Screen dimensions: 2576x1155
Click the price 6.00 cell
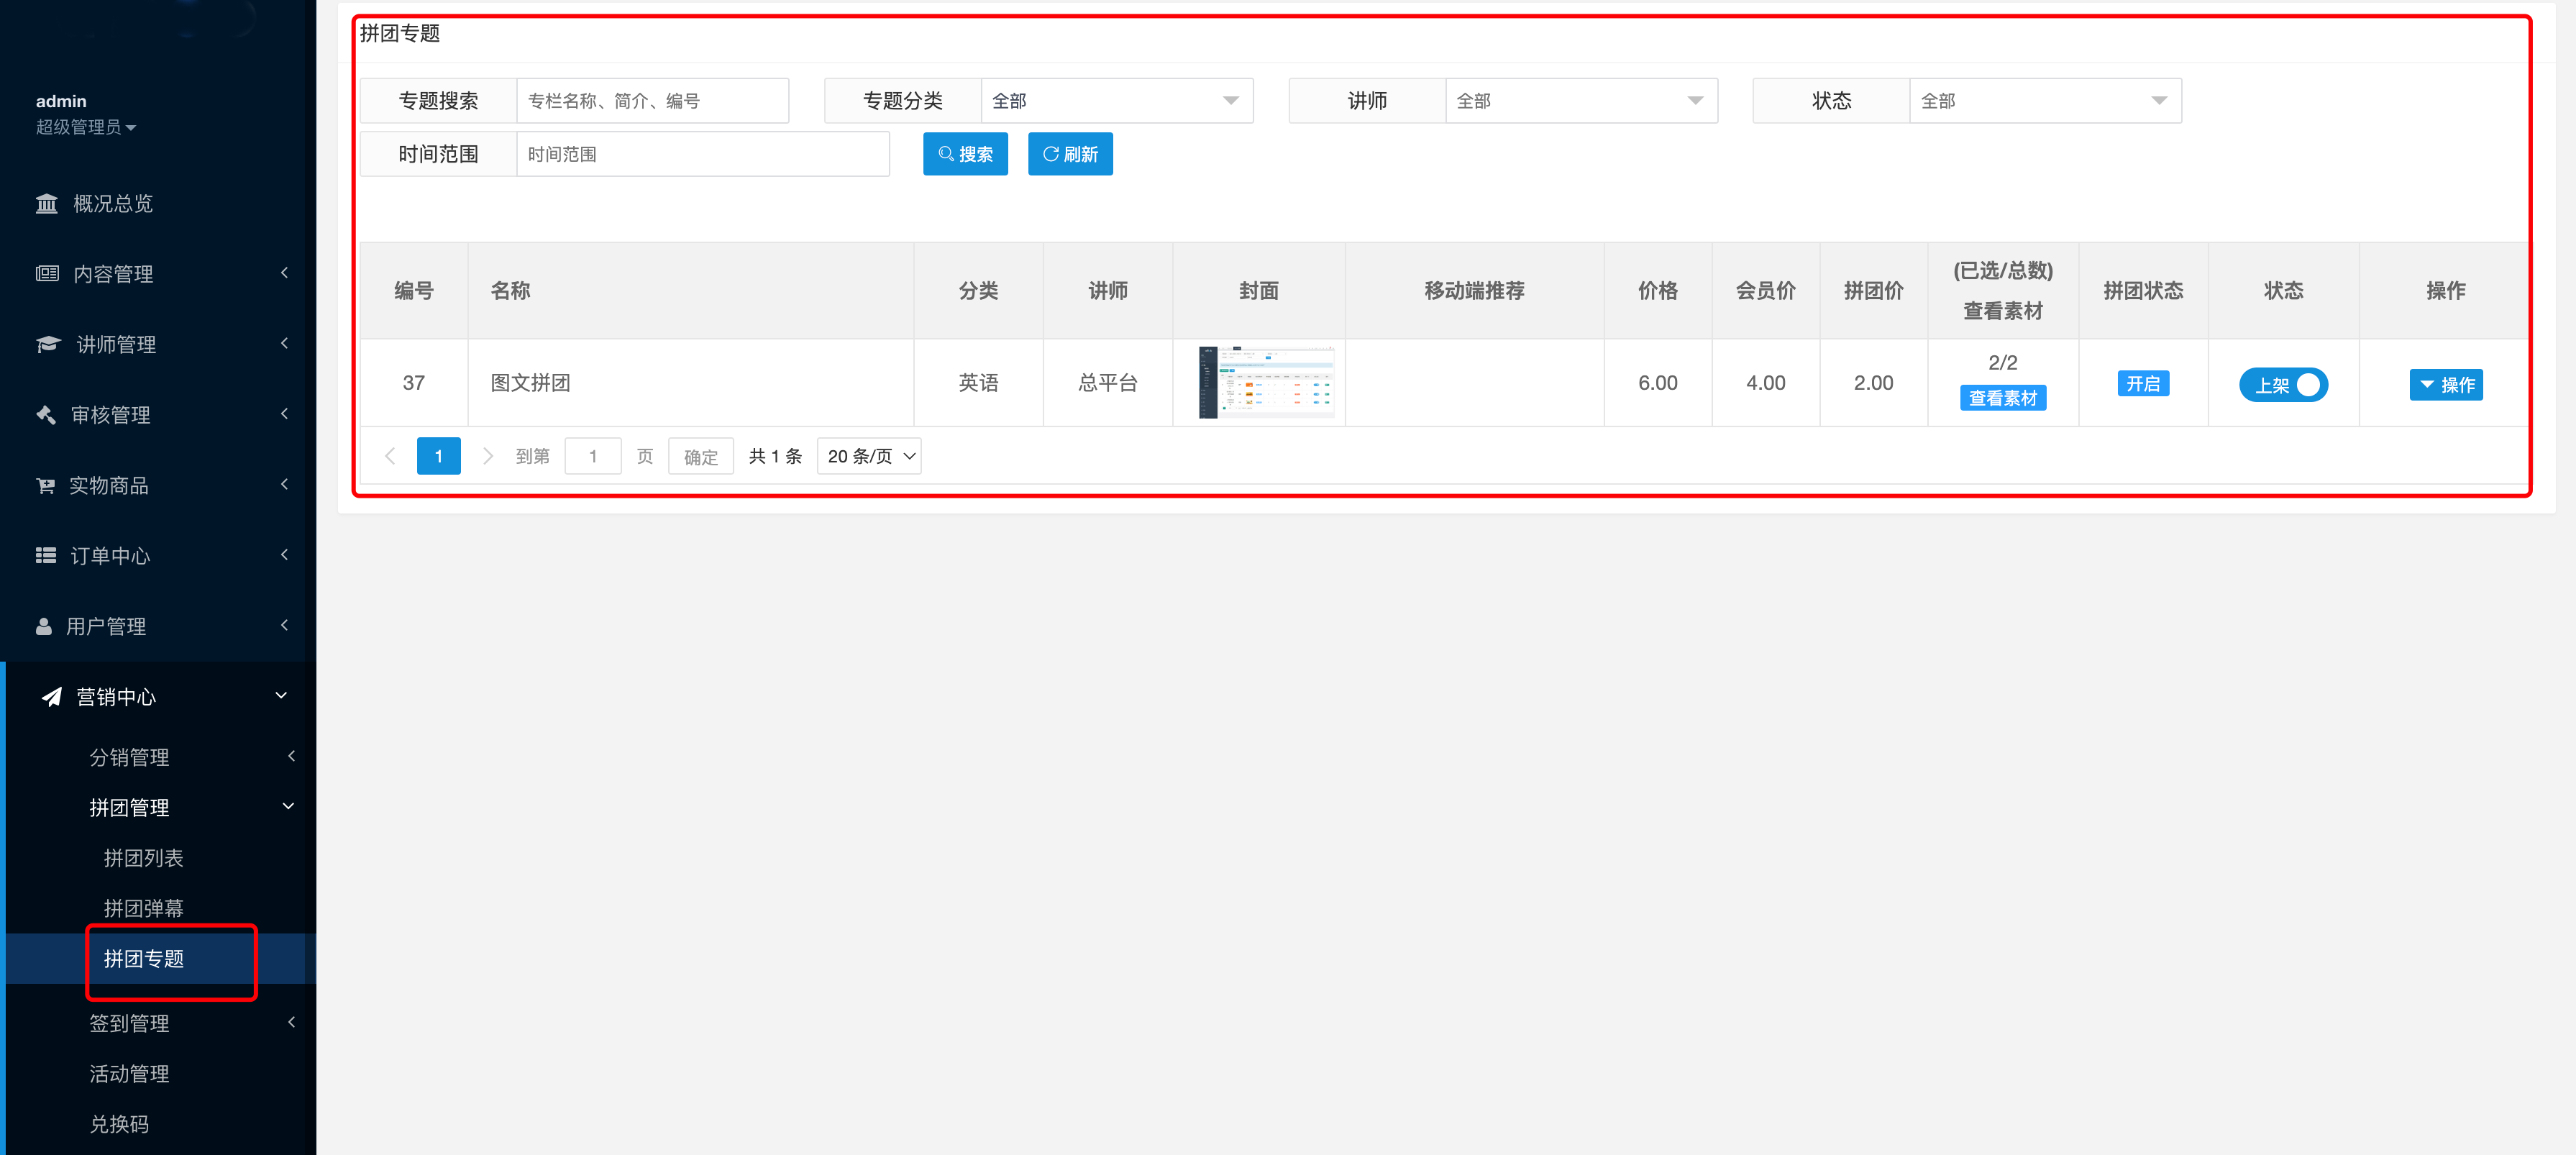click(x=1657, y=383)
